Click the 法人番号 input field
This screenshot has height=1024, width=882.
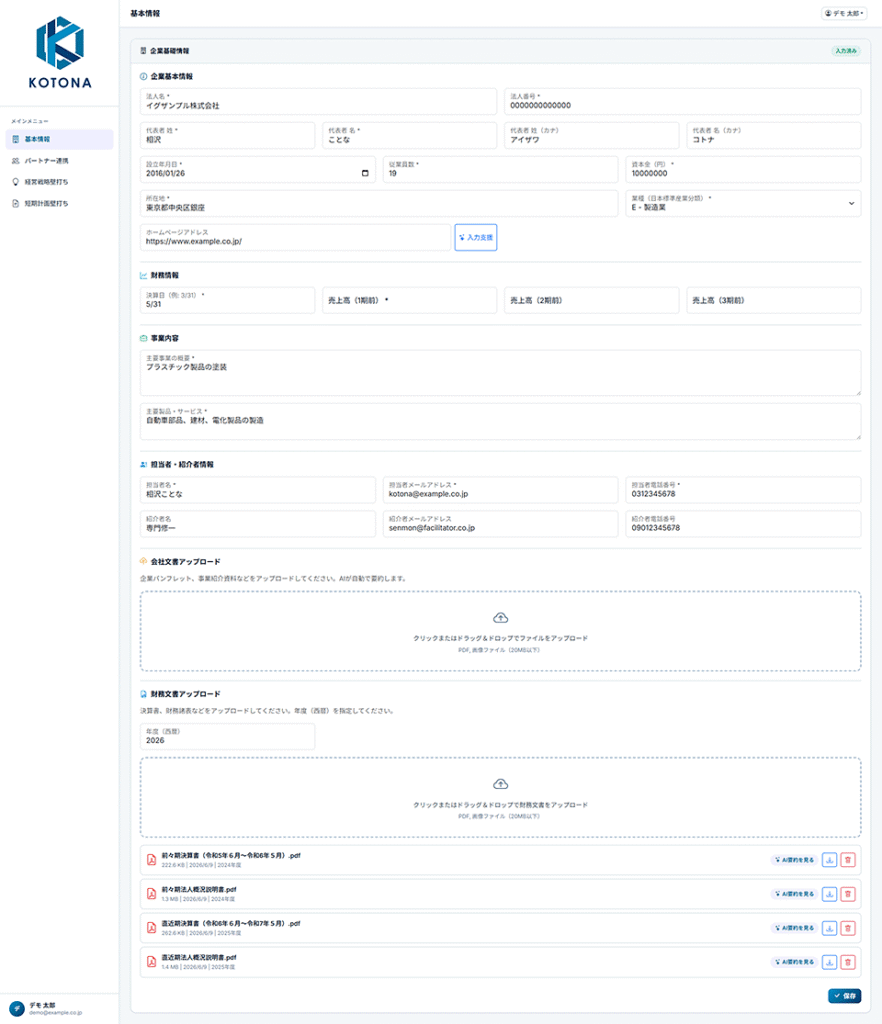tap(682, 101)
